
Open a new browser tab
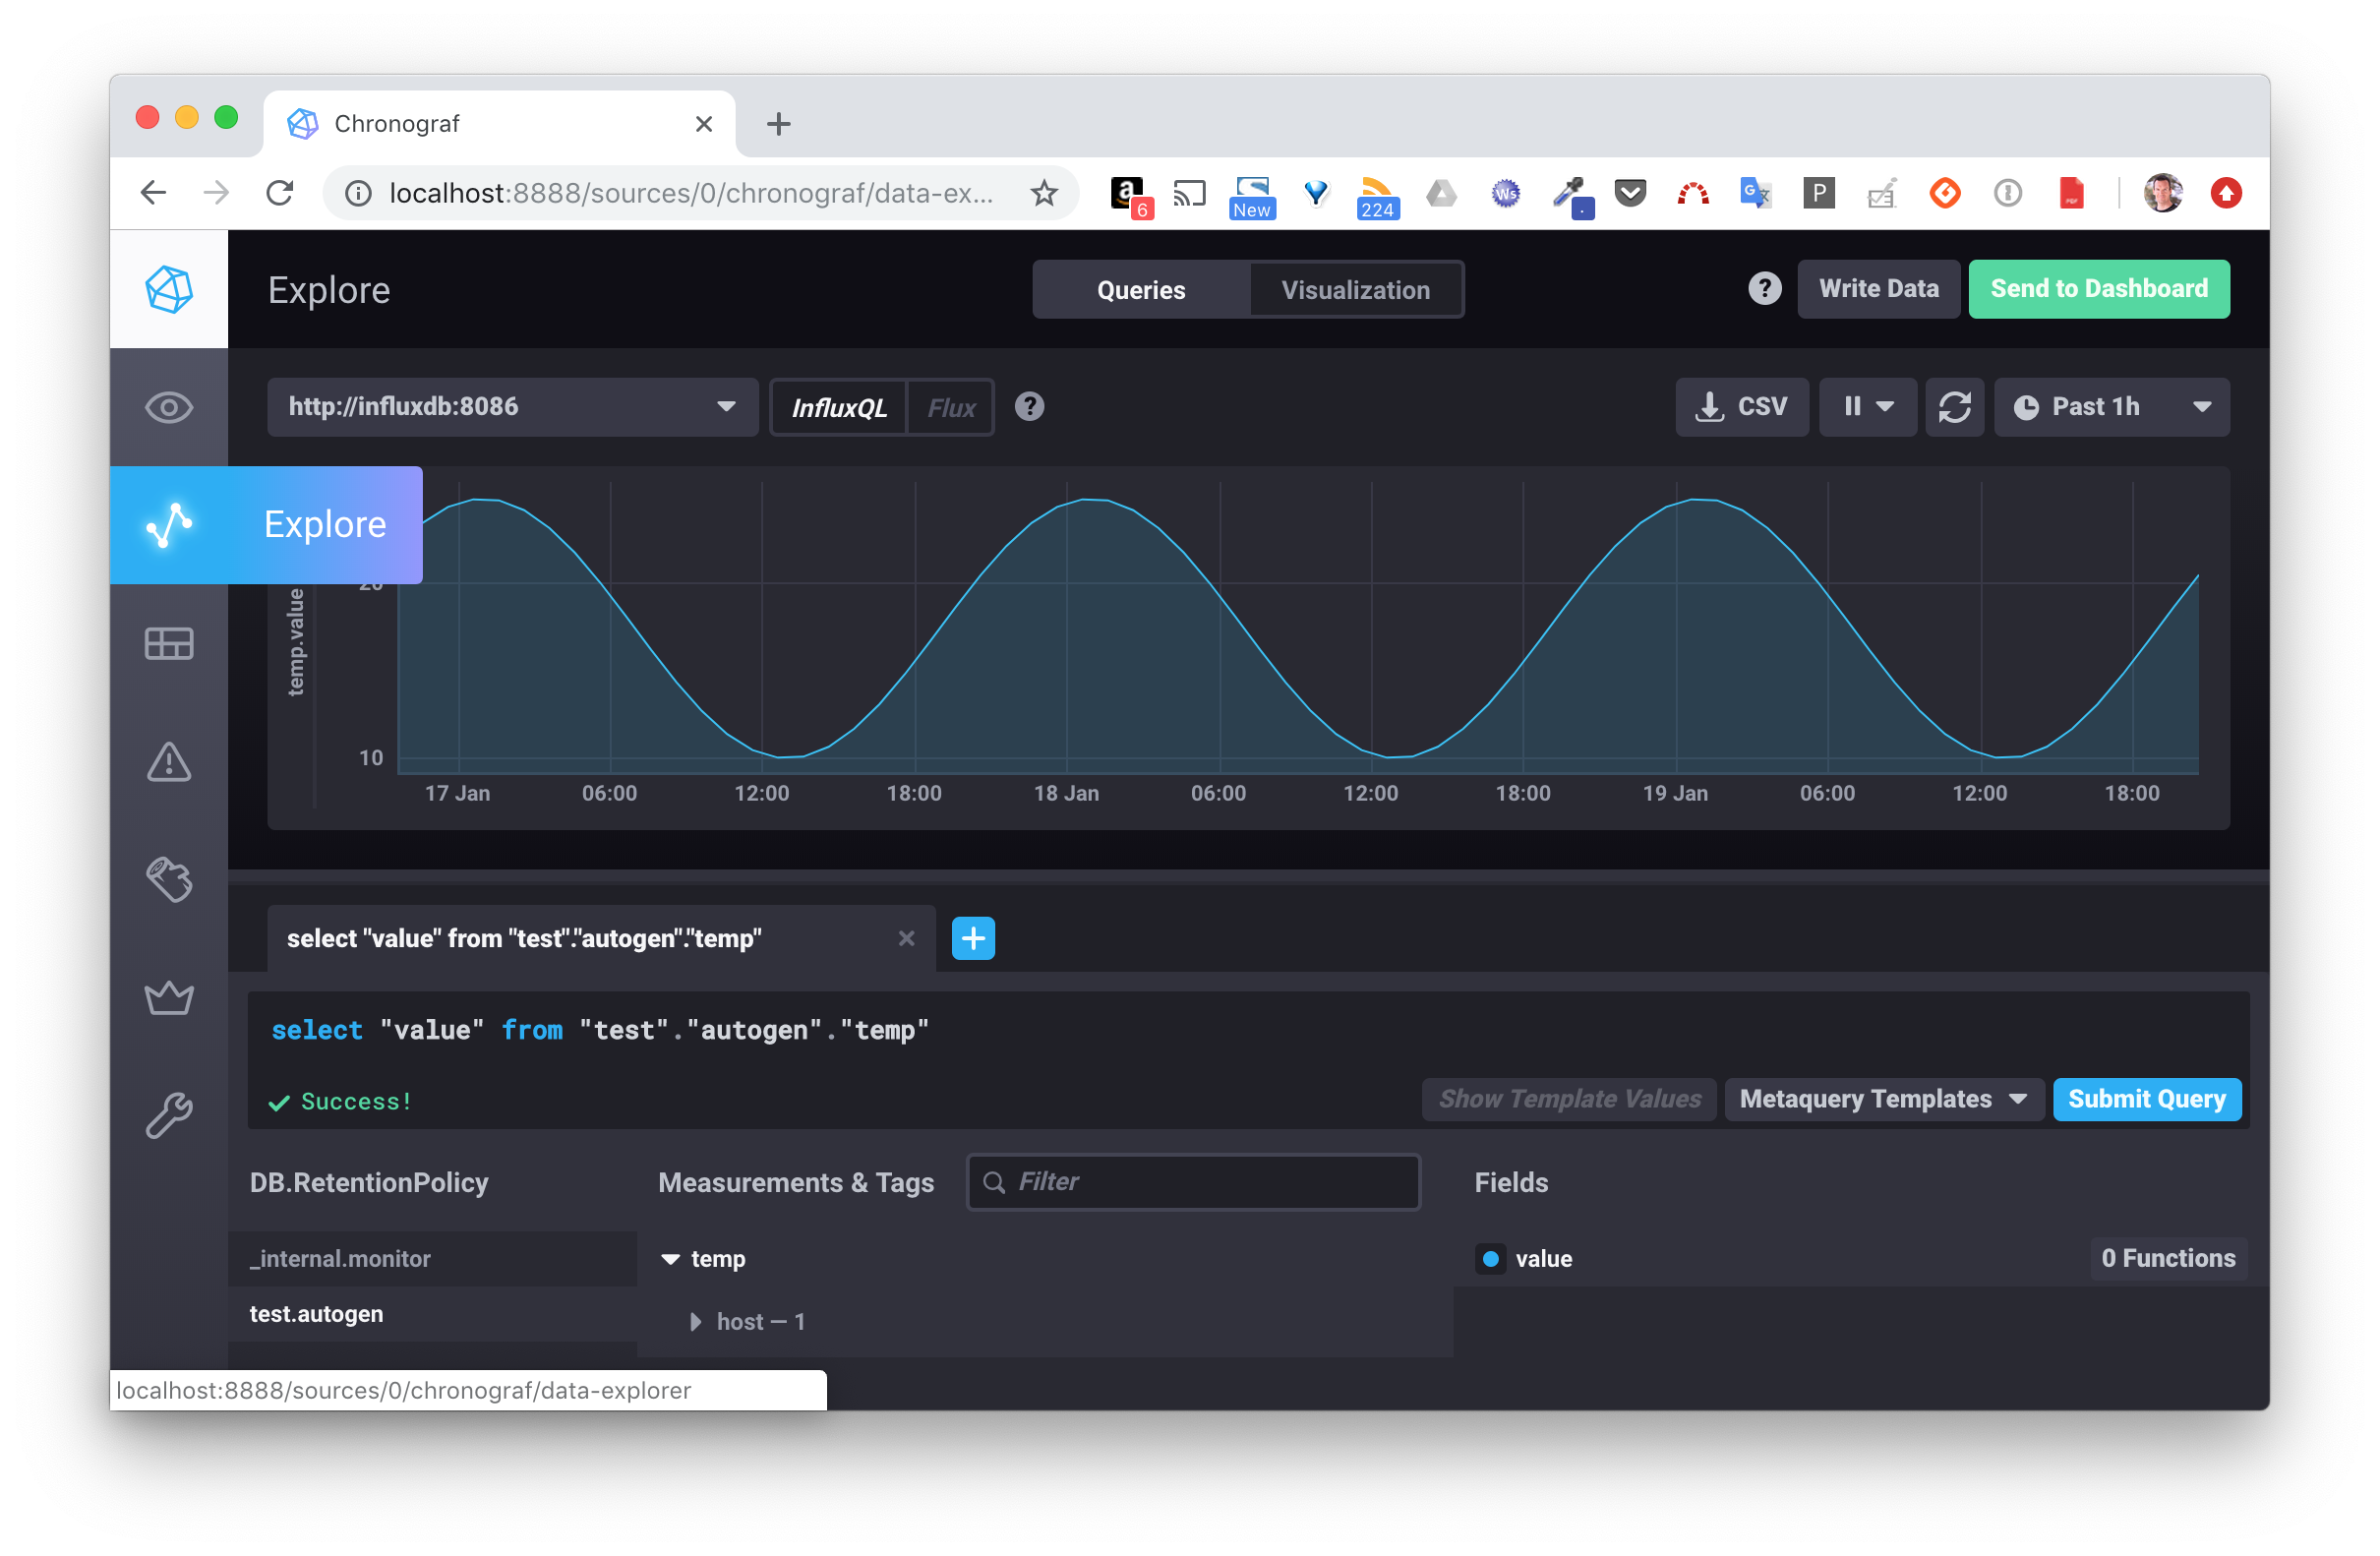pos(779,124)
